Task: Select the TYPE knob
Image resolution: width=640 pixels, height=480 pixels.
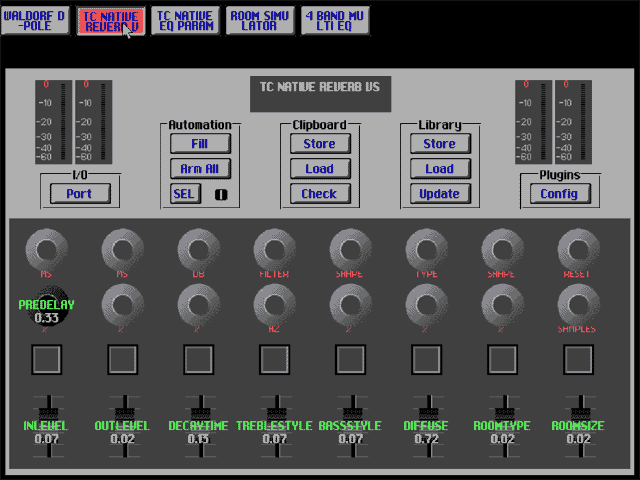Action: point(426,249)
